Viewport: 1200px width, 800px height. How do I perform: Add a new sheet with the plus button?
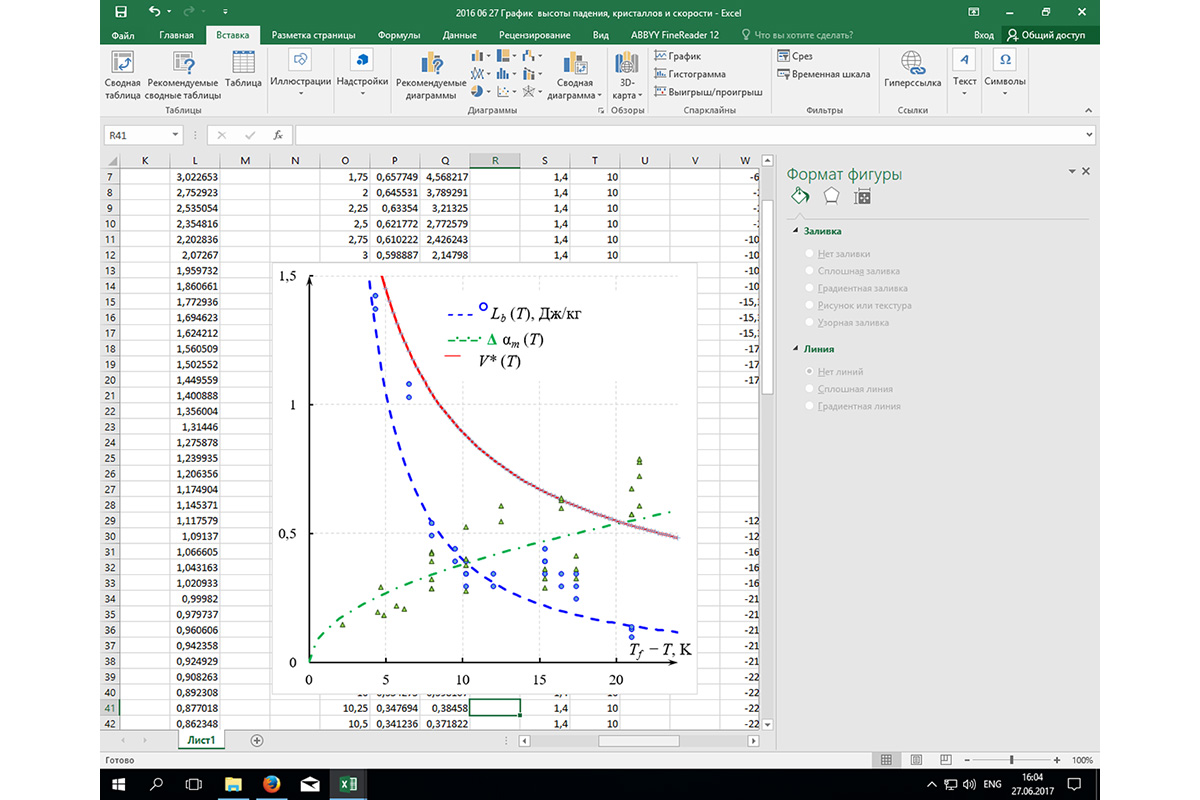point(257,740)
